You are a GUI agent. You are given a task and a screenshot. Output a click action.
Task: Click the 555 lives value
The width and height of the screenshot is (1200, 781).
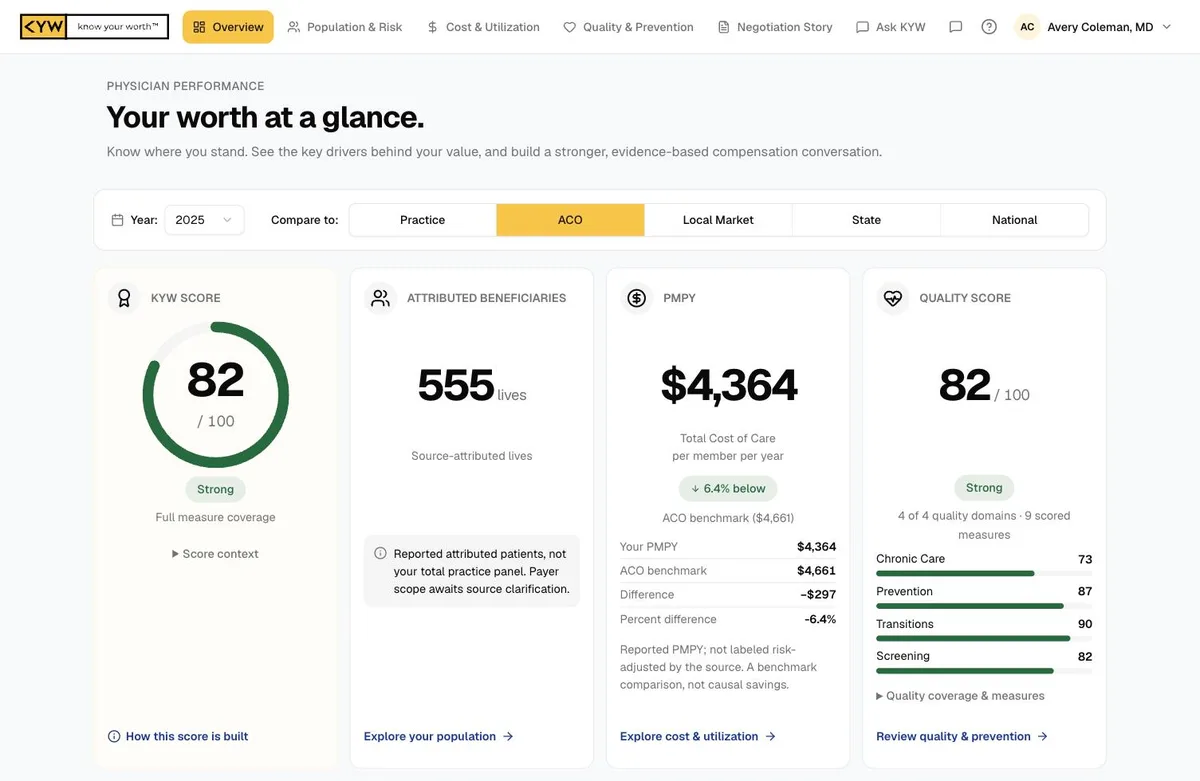tap(472, 386)
